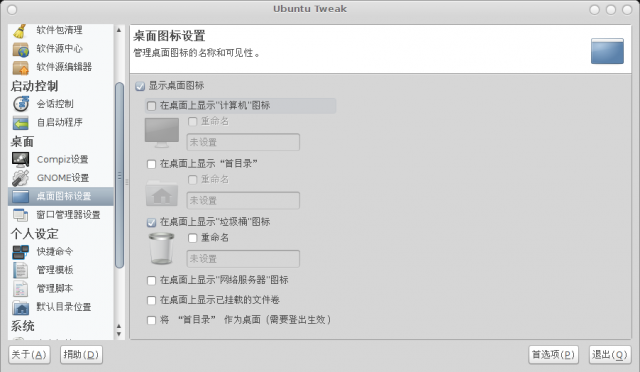Click the 软件源中心 globe box icon
Image resolution: width=640 pixels, height=372 pixels.
click(x=20, y=49)
